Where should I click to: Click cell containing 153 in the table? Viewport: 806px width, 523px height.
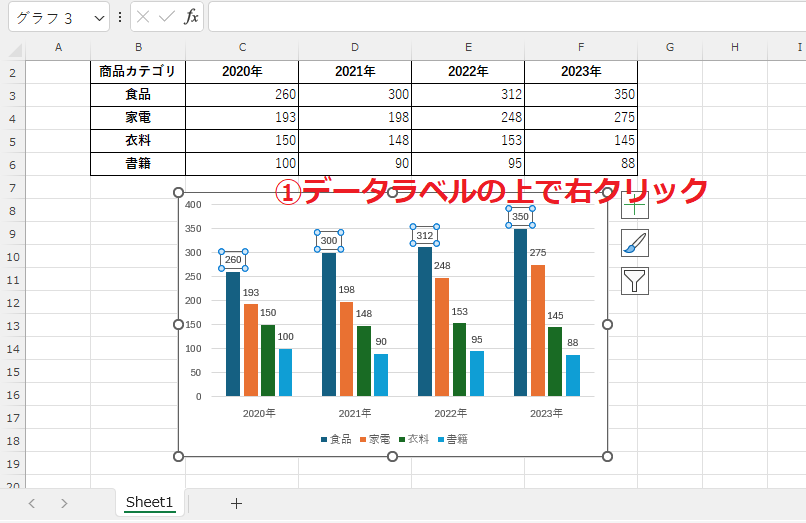point(468,140)
